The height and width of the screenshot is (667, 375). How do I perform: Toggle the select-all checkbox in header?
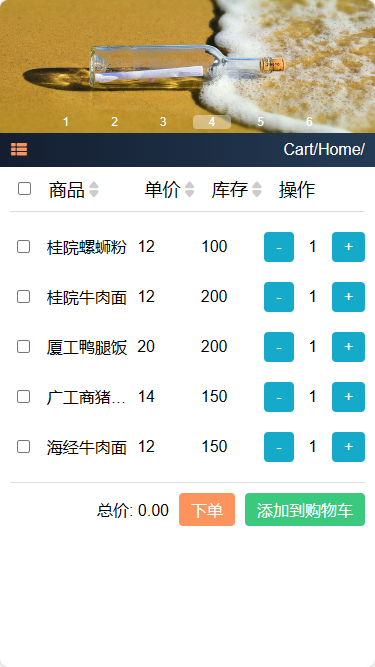click(24, 188)
